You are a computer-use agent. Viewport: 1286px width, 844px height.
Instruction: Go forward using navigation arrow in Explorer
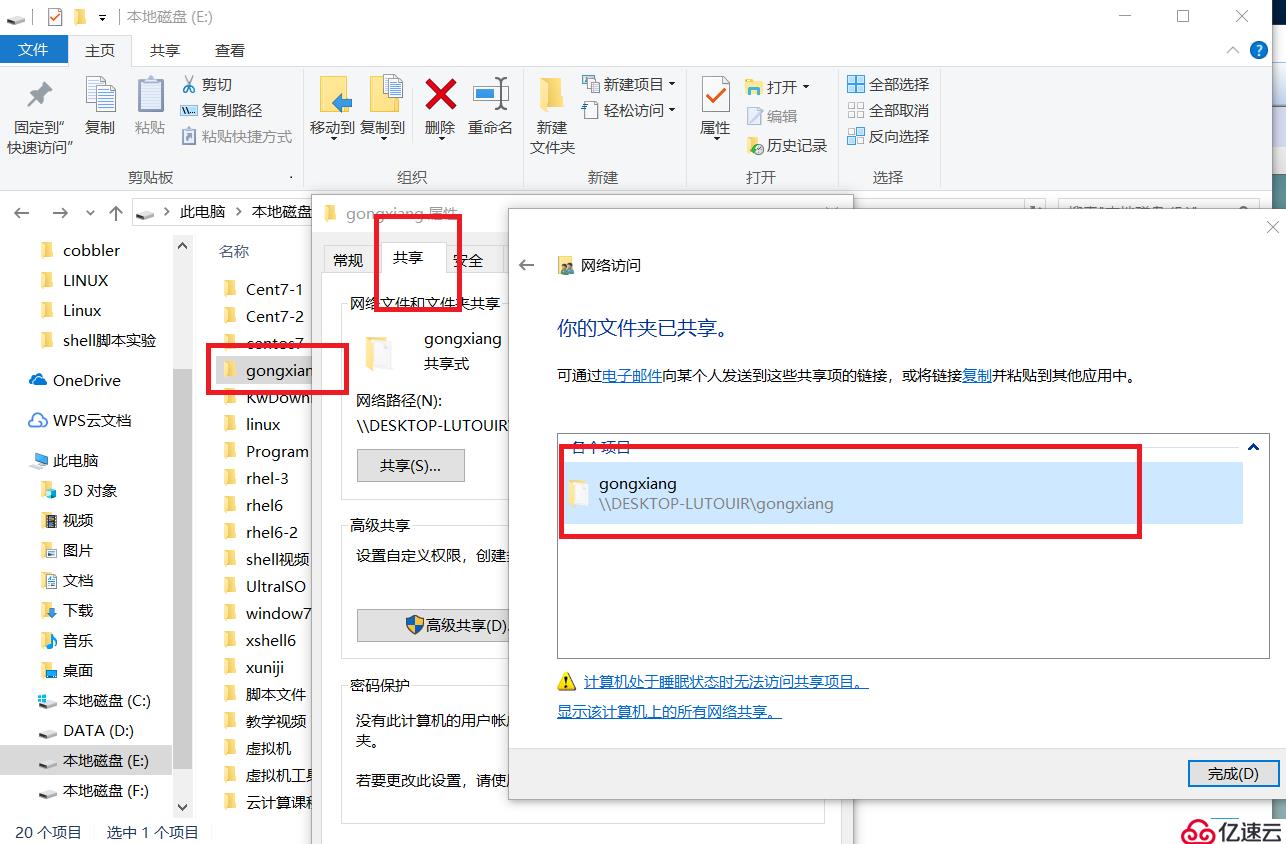(60, 213)
